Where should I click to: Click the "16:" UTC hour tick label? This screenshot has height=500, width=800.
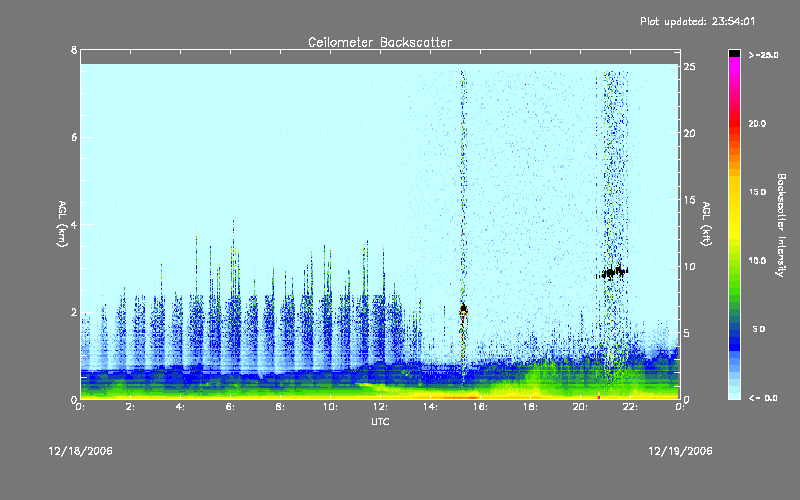[480, 407]
